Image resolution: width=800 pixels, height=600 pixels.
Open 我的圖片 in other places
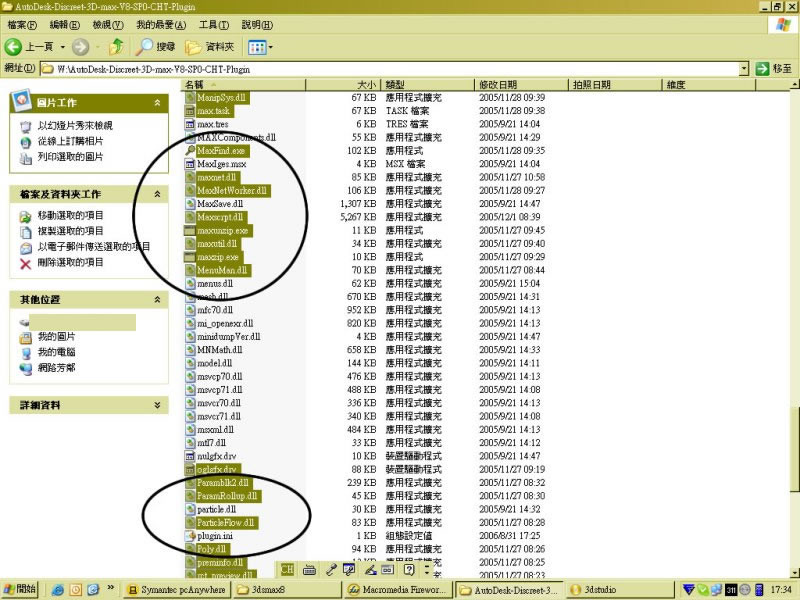[x=56, y=337]
